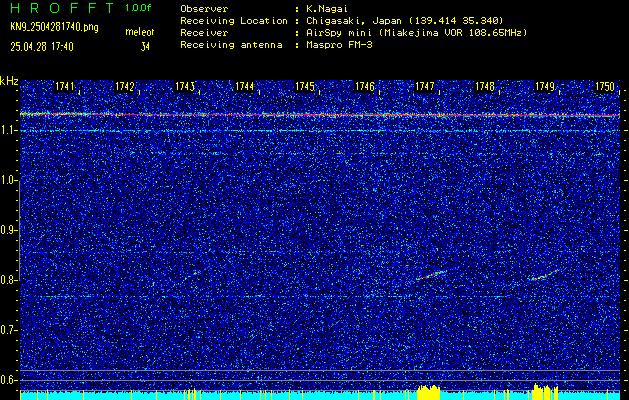Select the Chigasaki, Japan coordinates text

click(404, 20)
